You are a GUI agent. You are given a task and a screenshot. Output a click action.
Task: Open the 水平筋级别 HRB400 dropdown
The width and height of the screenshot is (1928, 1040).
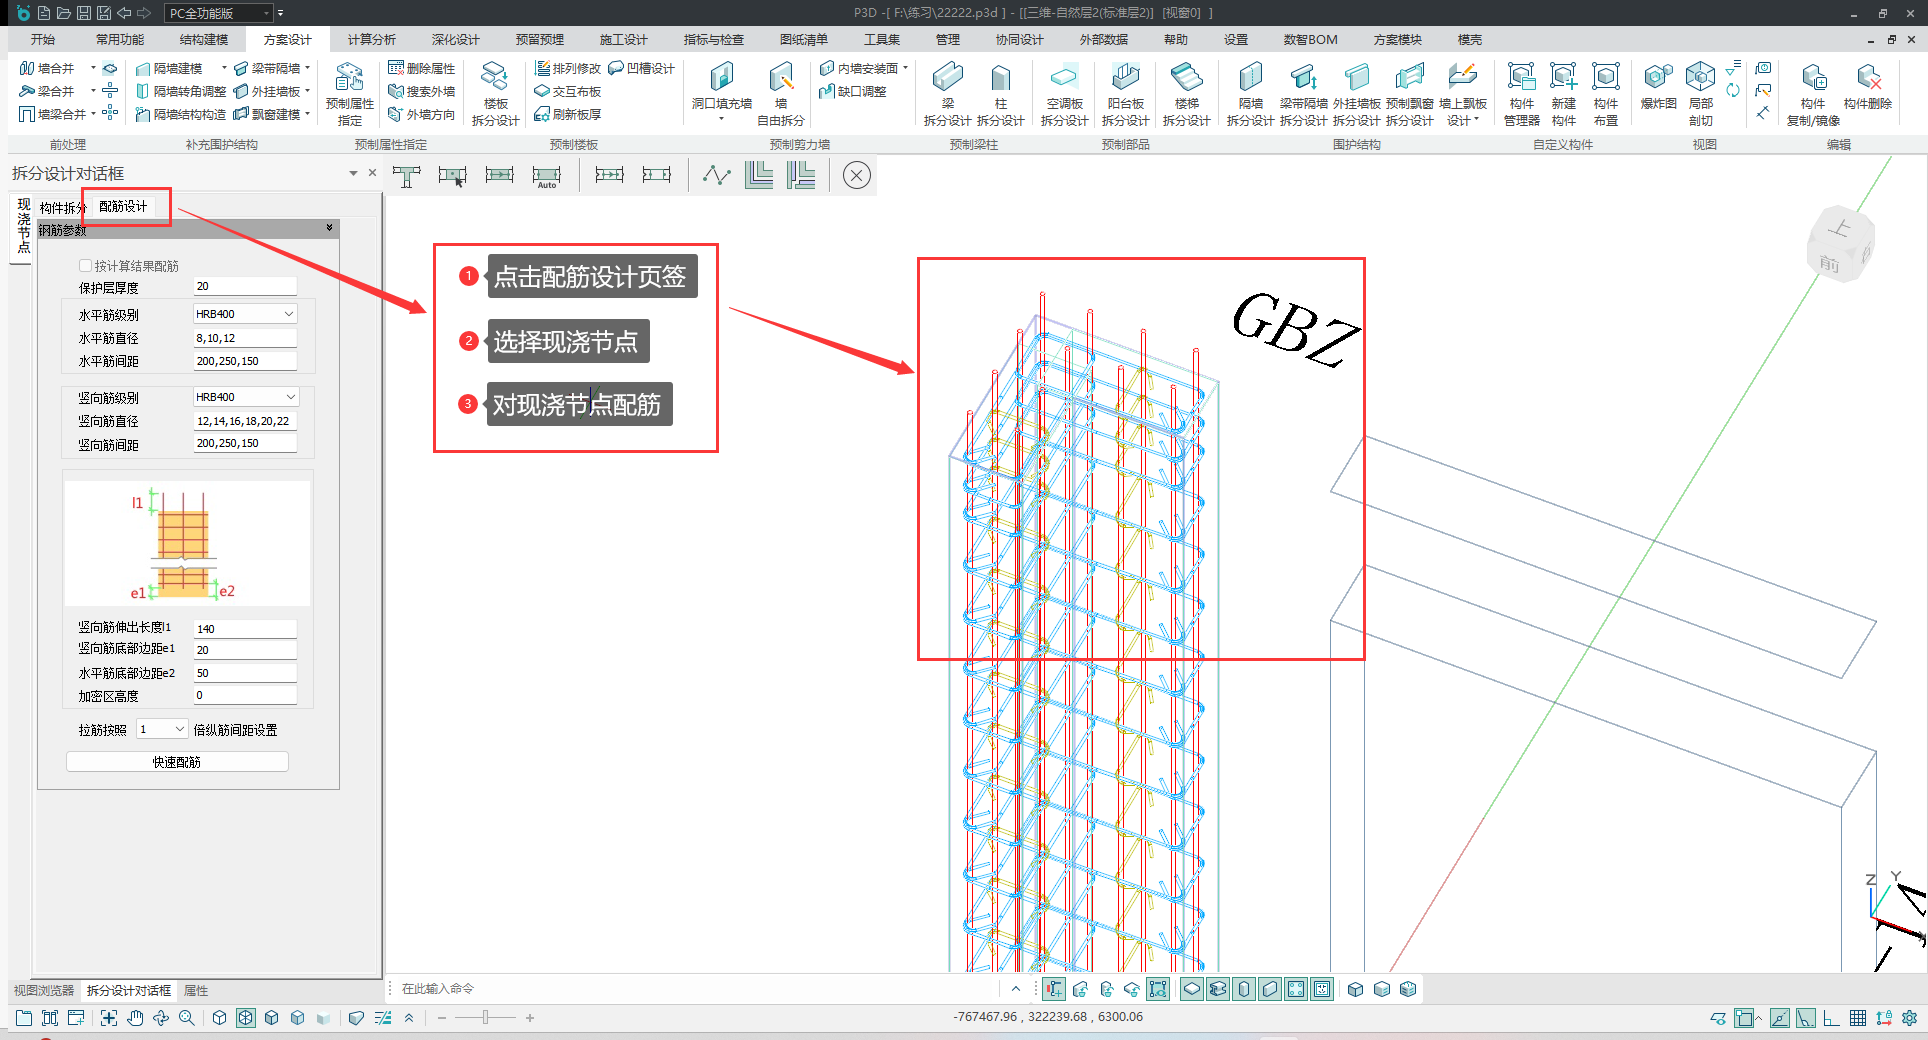tap(288, 314)
